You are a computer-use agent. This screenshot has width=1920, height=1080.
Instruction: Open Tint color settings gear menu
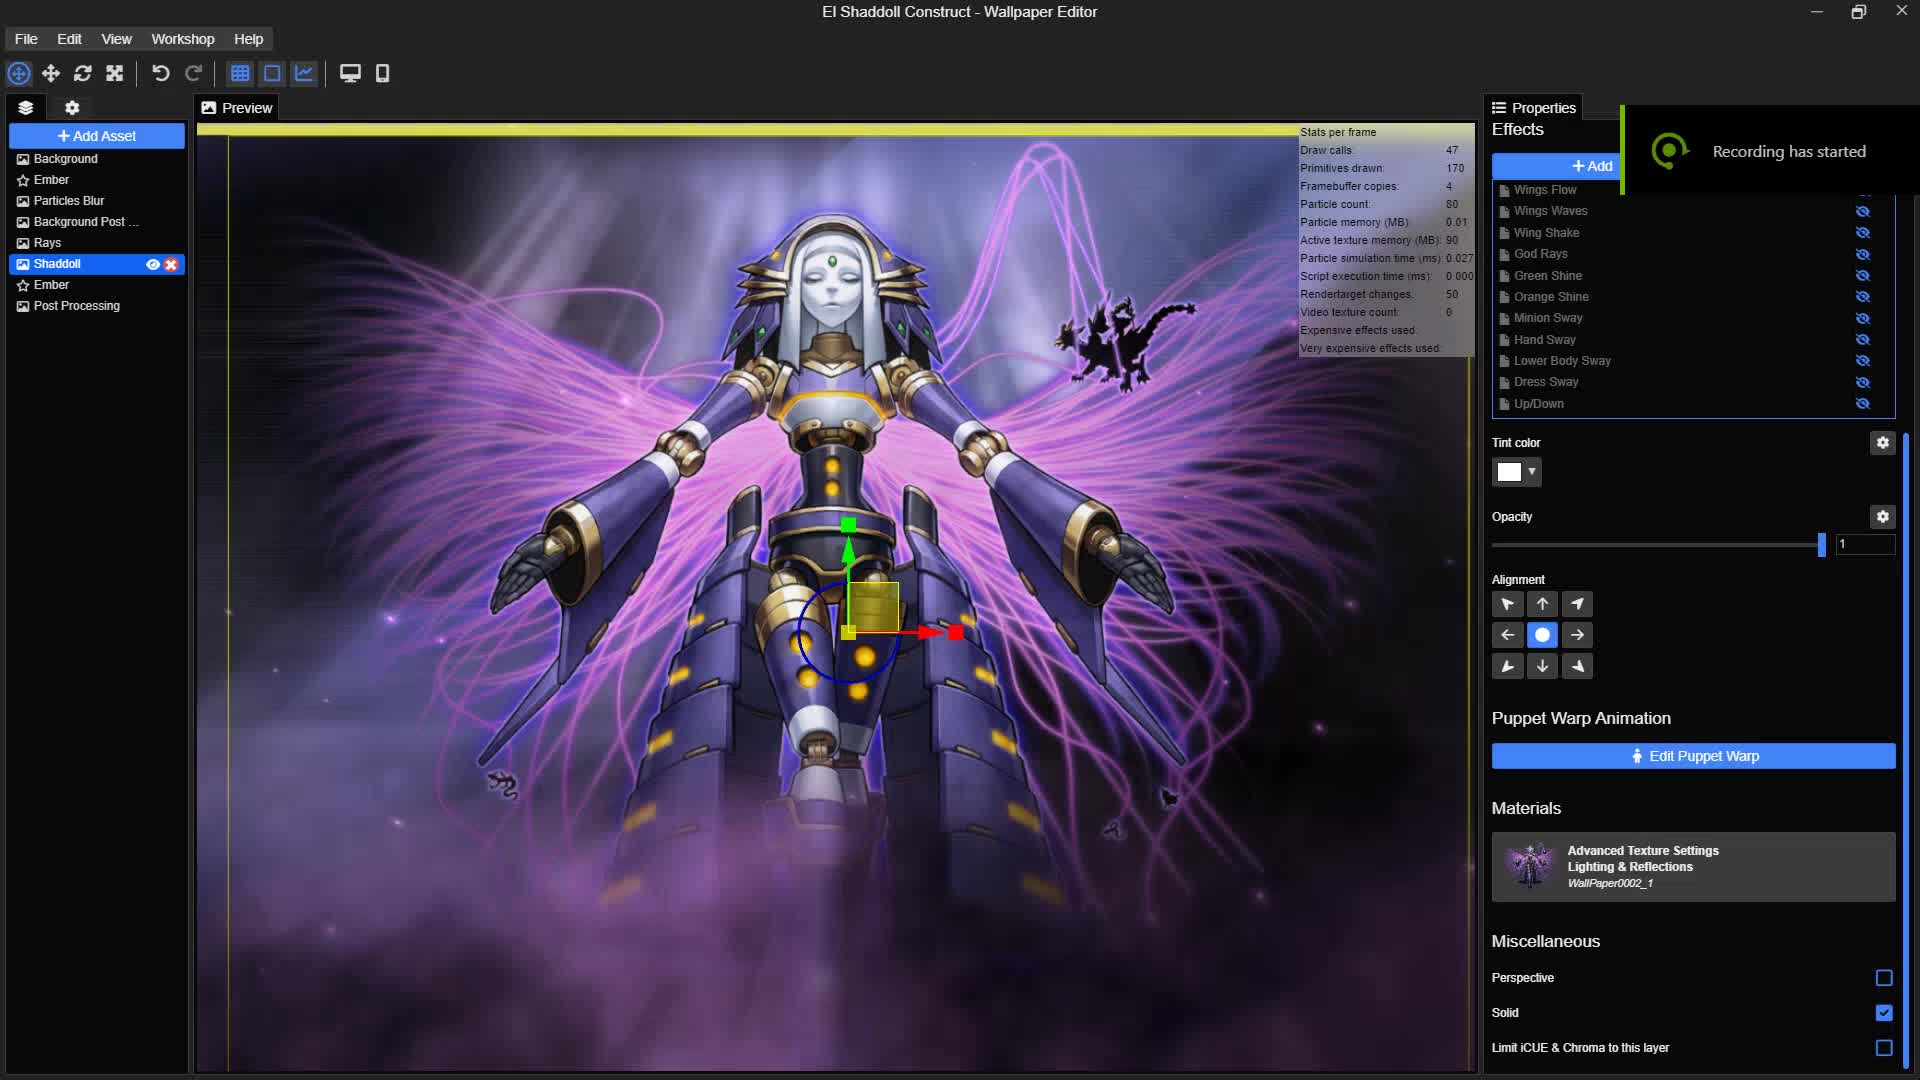(1883, 443)
